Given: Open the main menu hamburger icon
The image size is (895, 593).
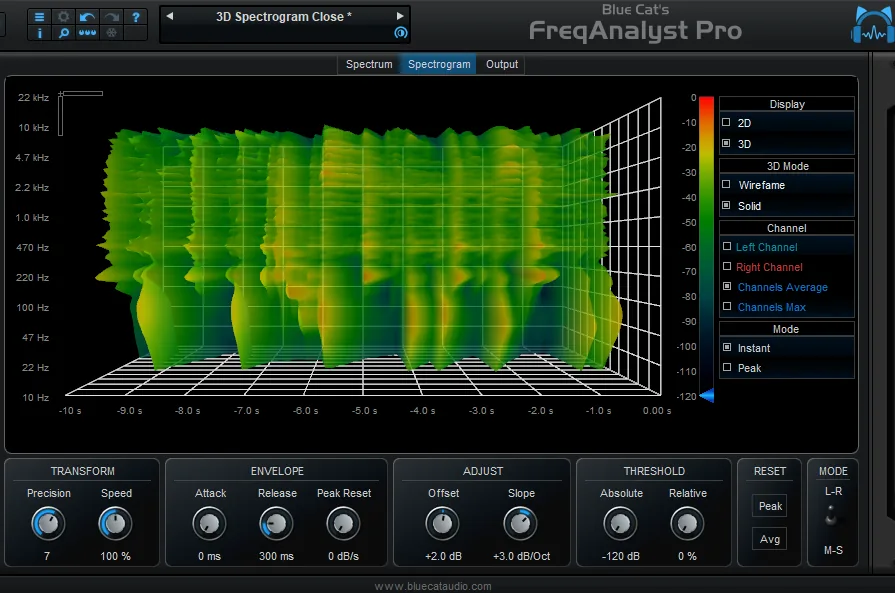Looking at the screenshot, I should (x=39, y=17).
